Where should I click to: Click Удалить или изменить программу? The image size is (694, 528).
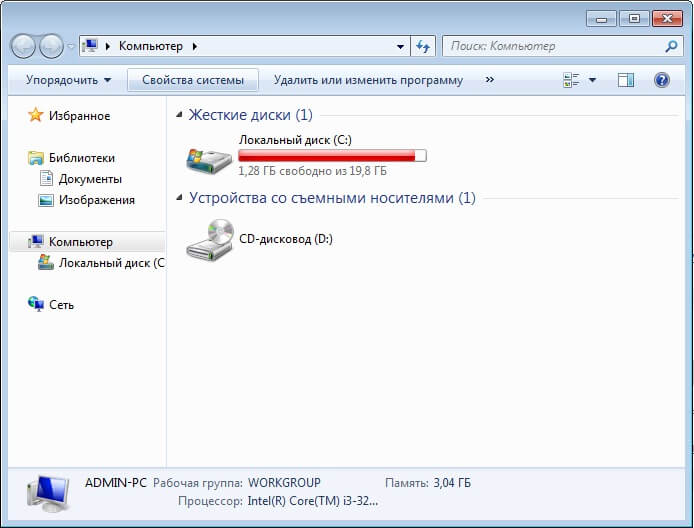(368, 80)
